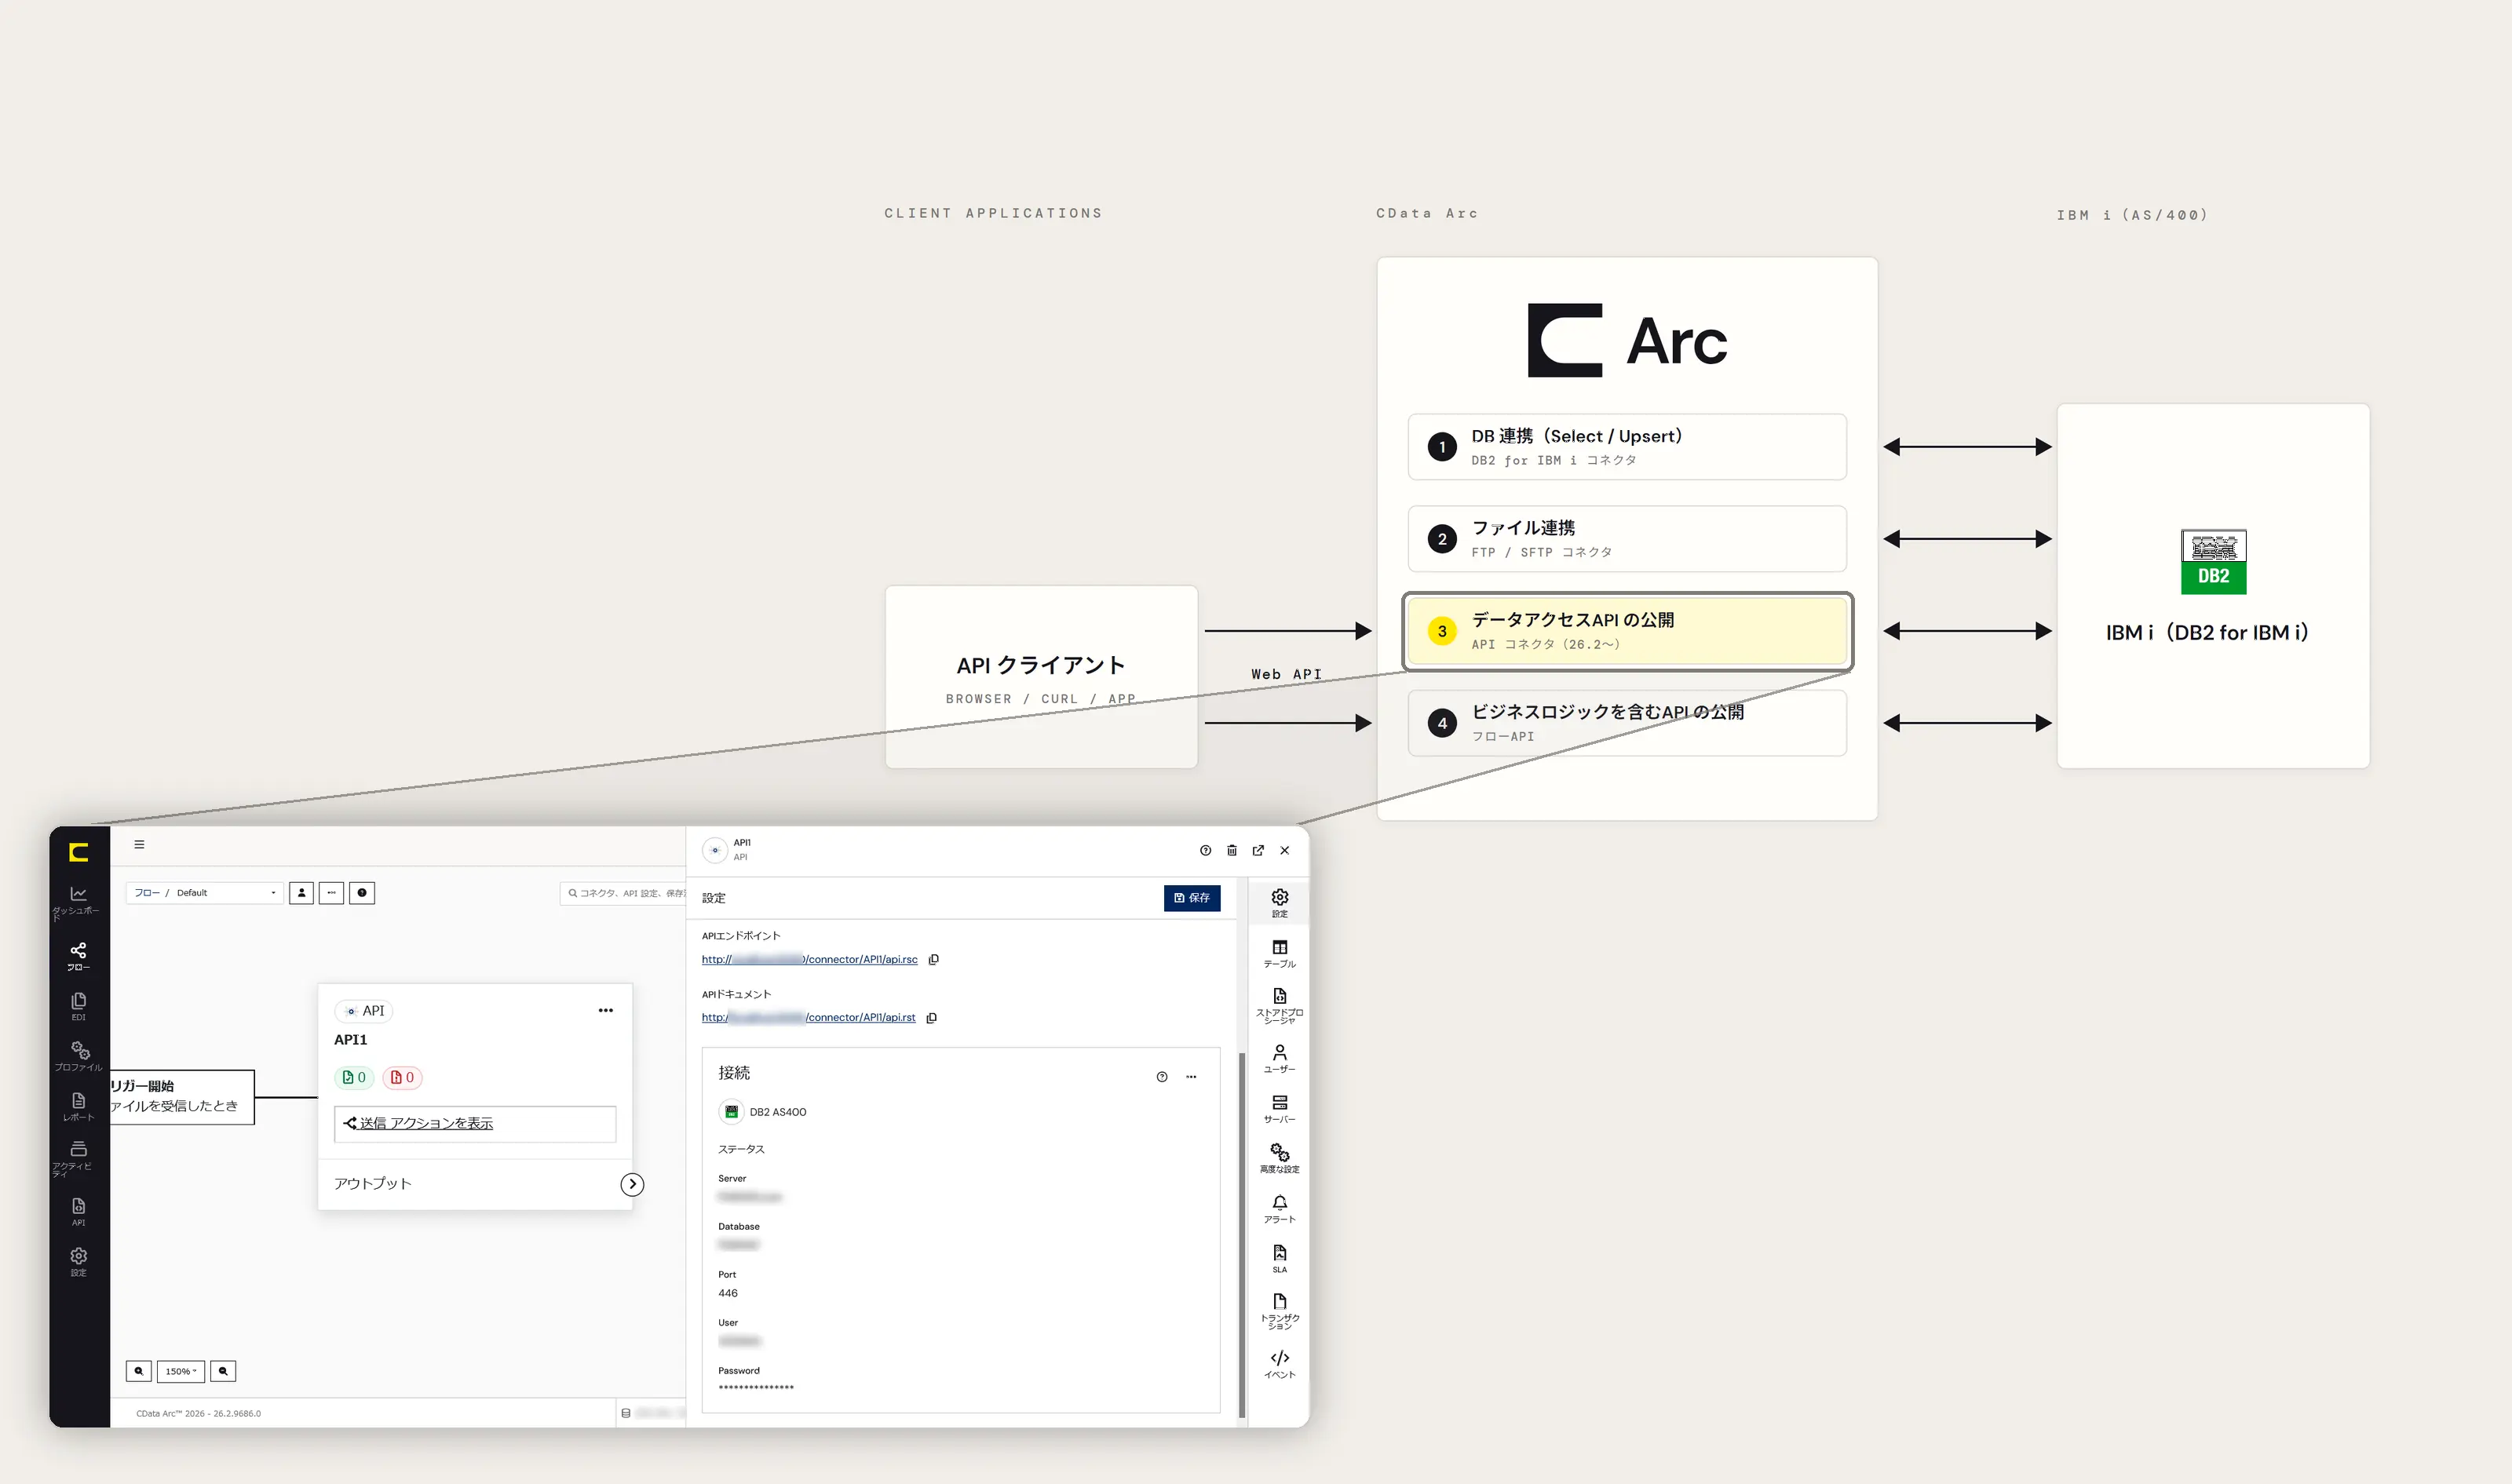Click the help icon in 接続 section
2512x1484 pixels.
click(1162, 1077)
